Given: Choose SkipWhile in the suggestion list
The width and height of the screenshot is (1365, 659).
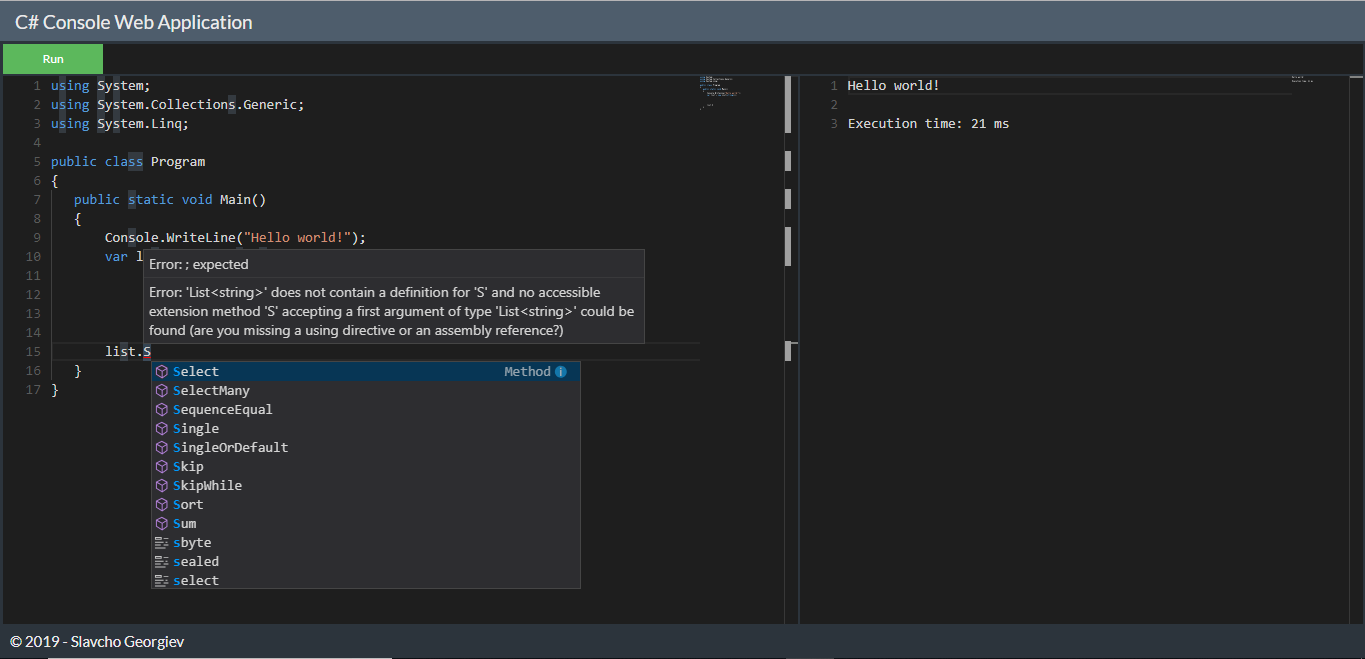Looking at the screenshot, I should coord(366,486).
